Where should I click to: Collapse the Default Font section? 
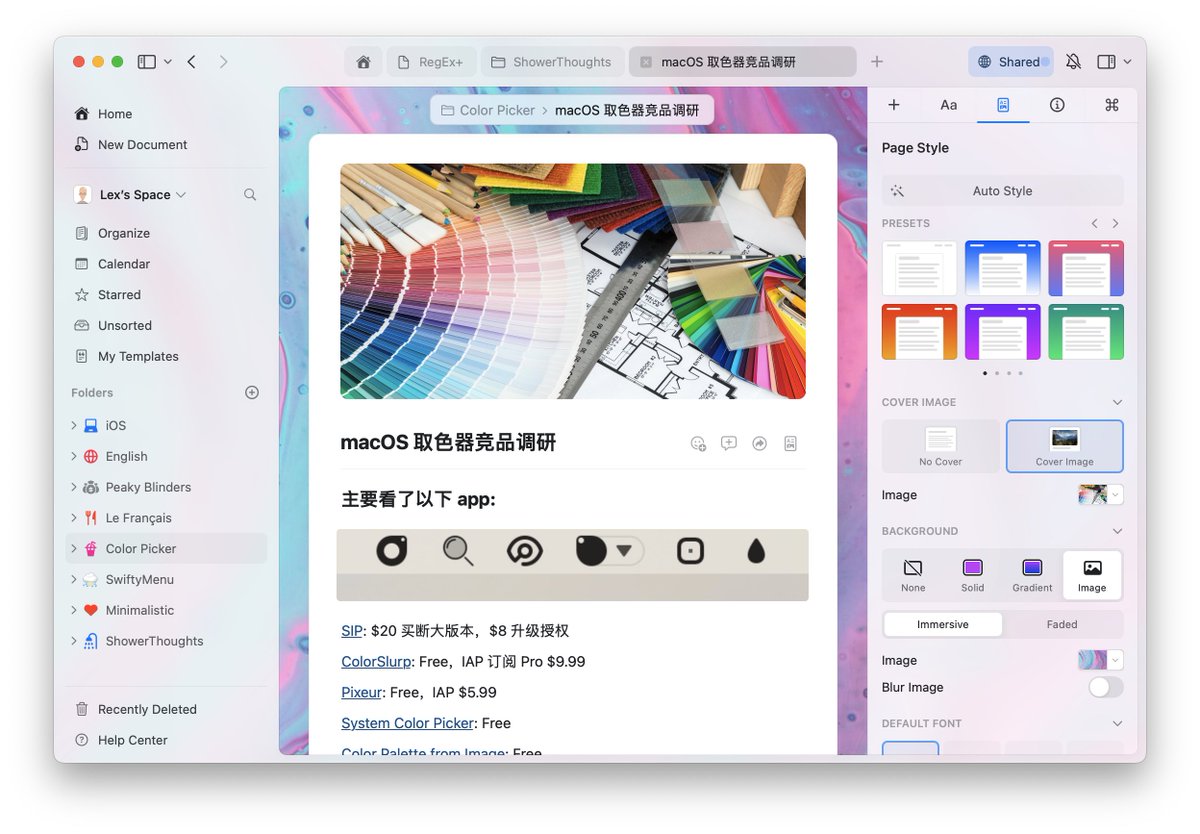1117,724
